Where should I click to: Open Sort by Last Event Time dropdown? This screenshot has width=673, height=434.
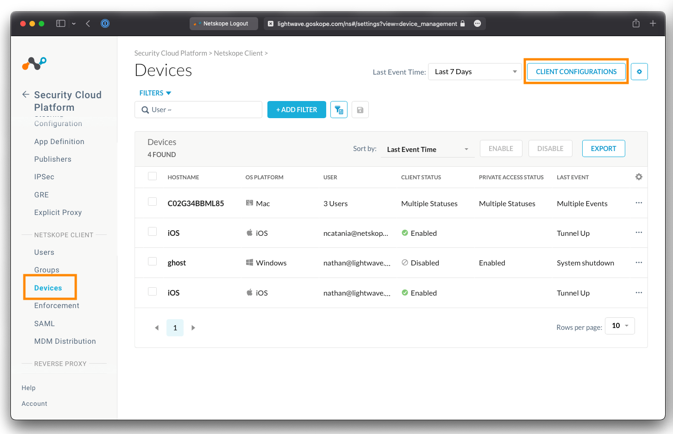point(427,149)
